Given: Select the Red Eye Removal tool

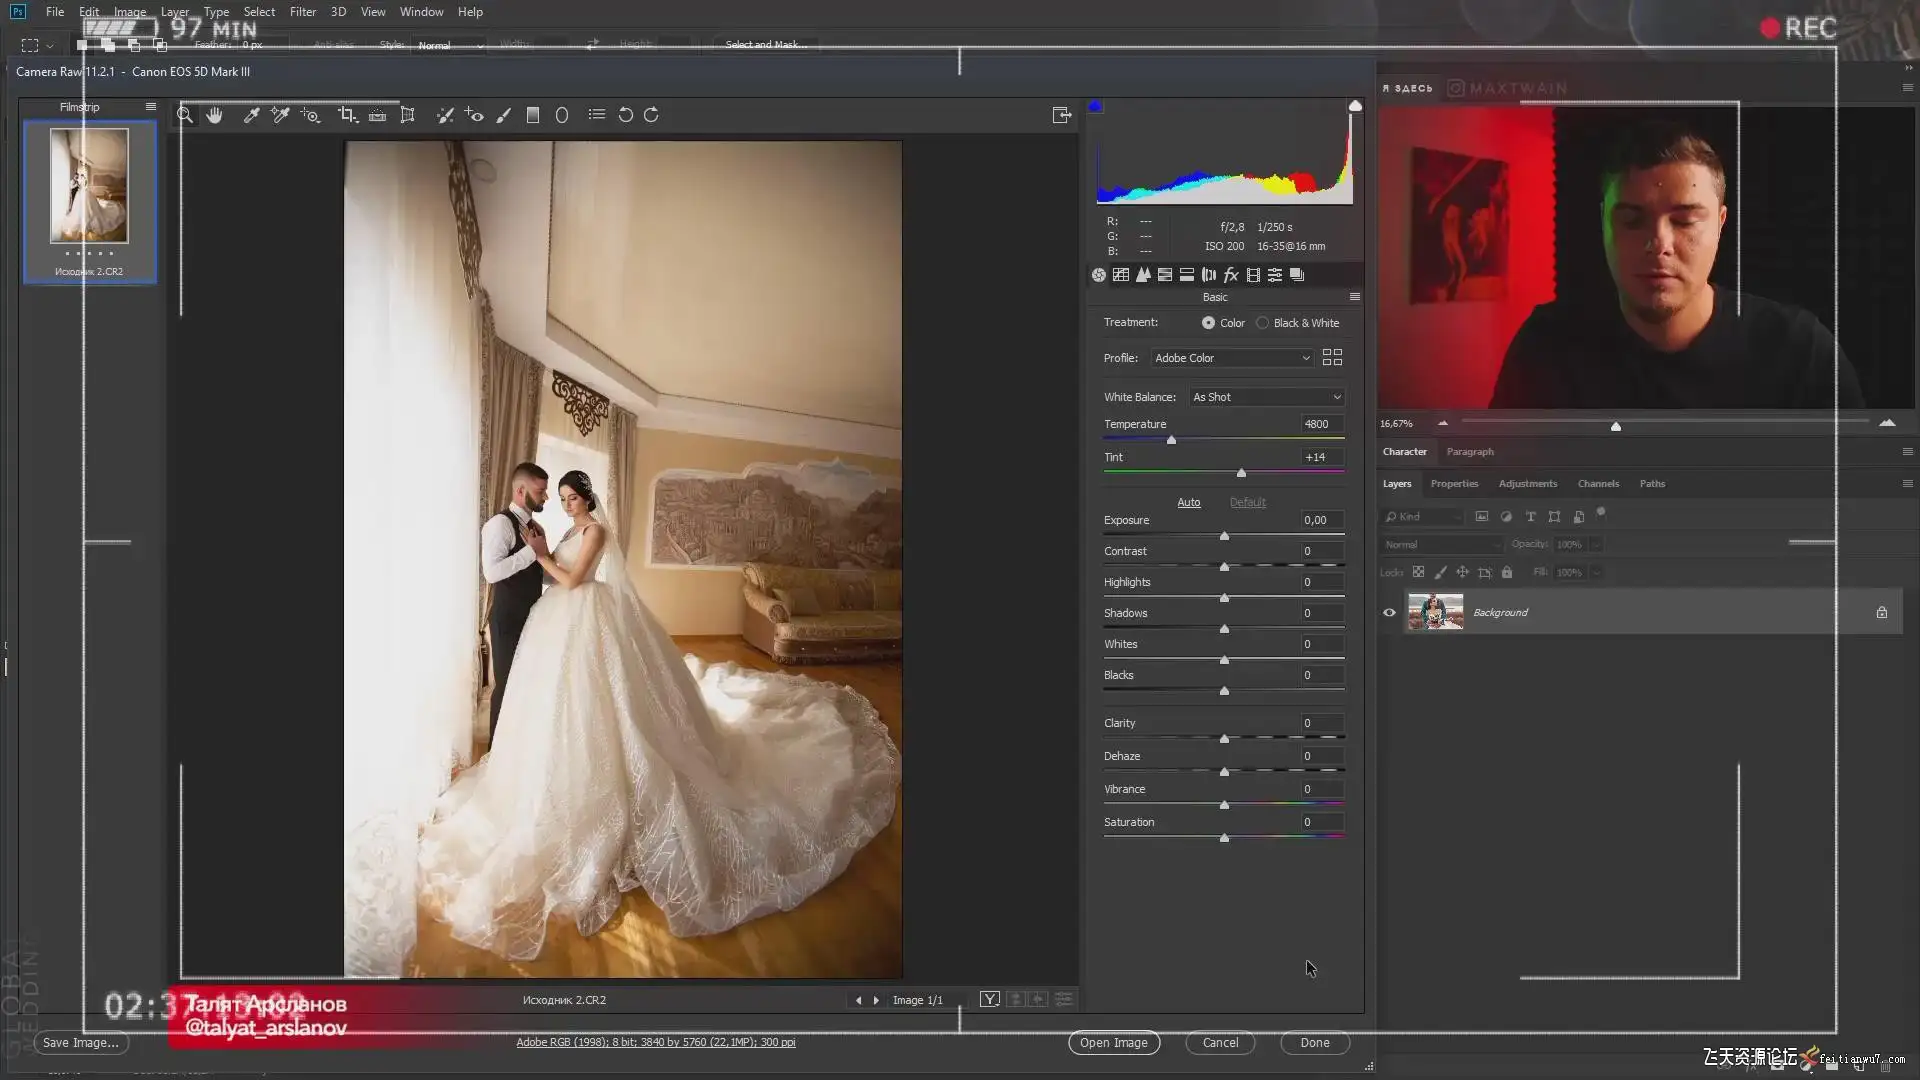Looking at the screenshot, I should [474, 115].
